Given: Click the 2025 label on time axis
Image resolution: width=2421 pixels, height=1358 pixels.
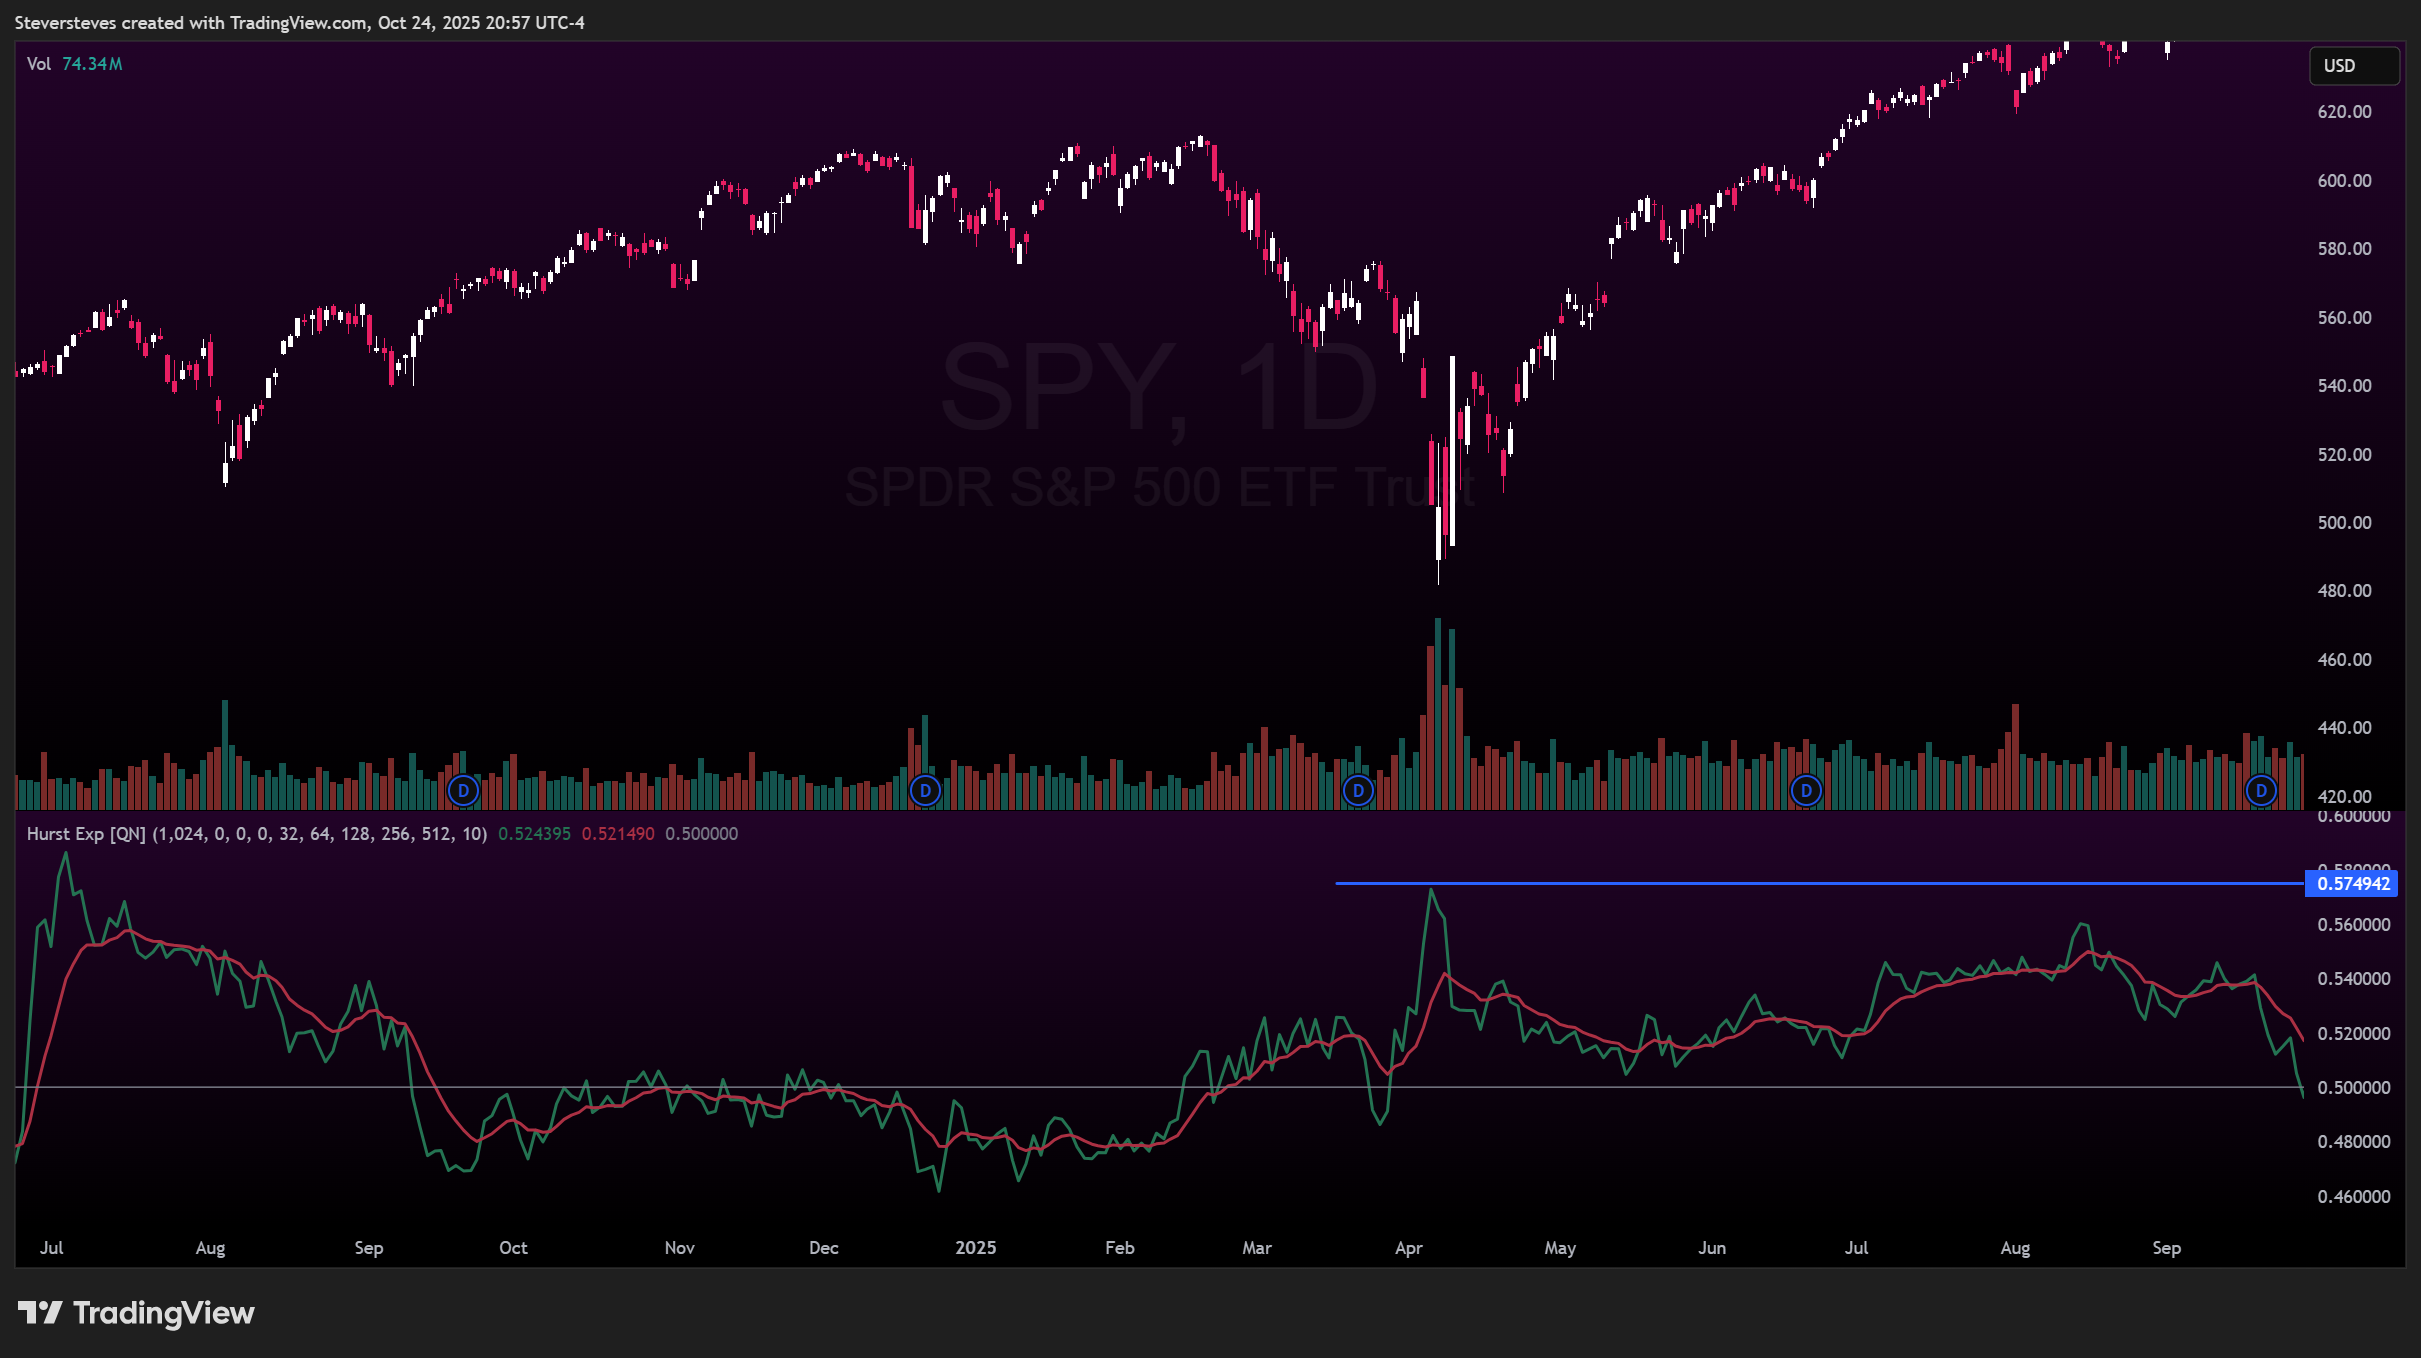Looking at the screenshot, I should coord(976,1248).
